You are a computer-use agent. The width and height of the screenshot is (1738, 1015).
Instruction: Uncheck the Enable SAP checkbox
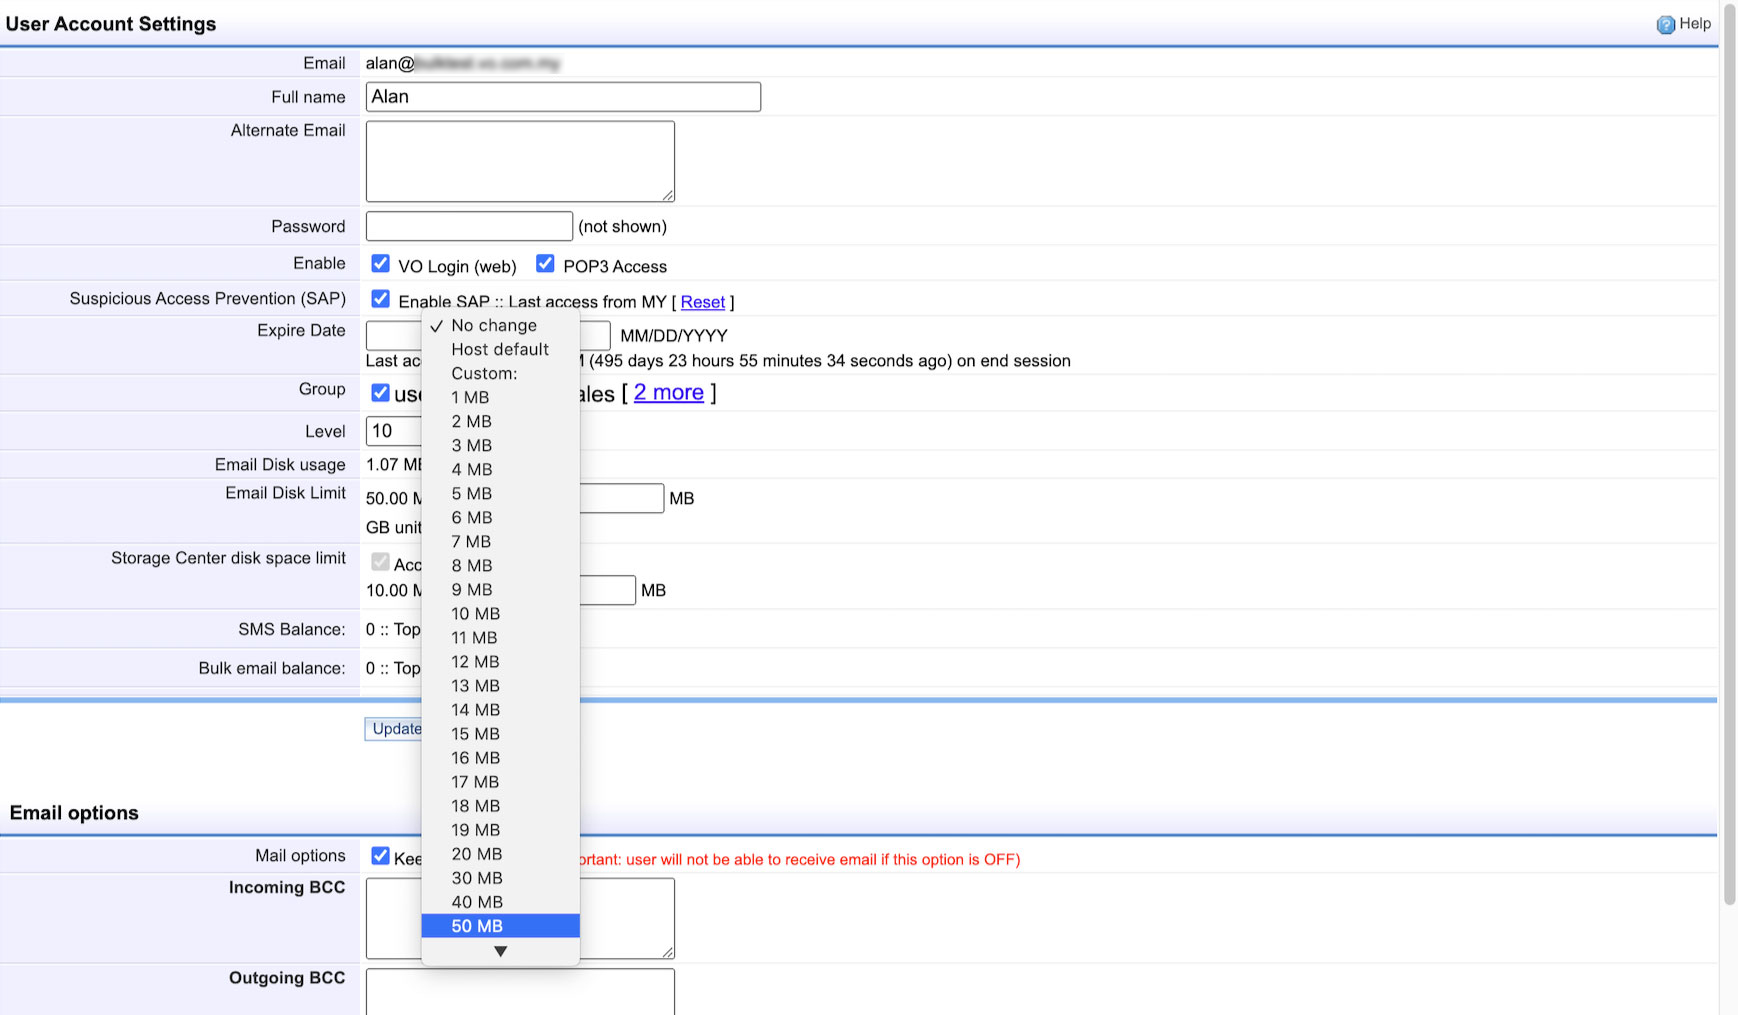(x=380, y=299)
